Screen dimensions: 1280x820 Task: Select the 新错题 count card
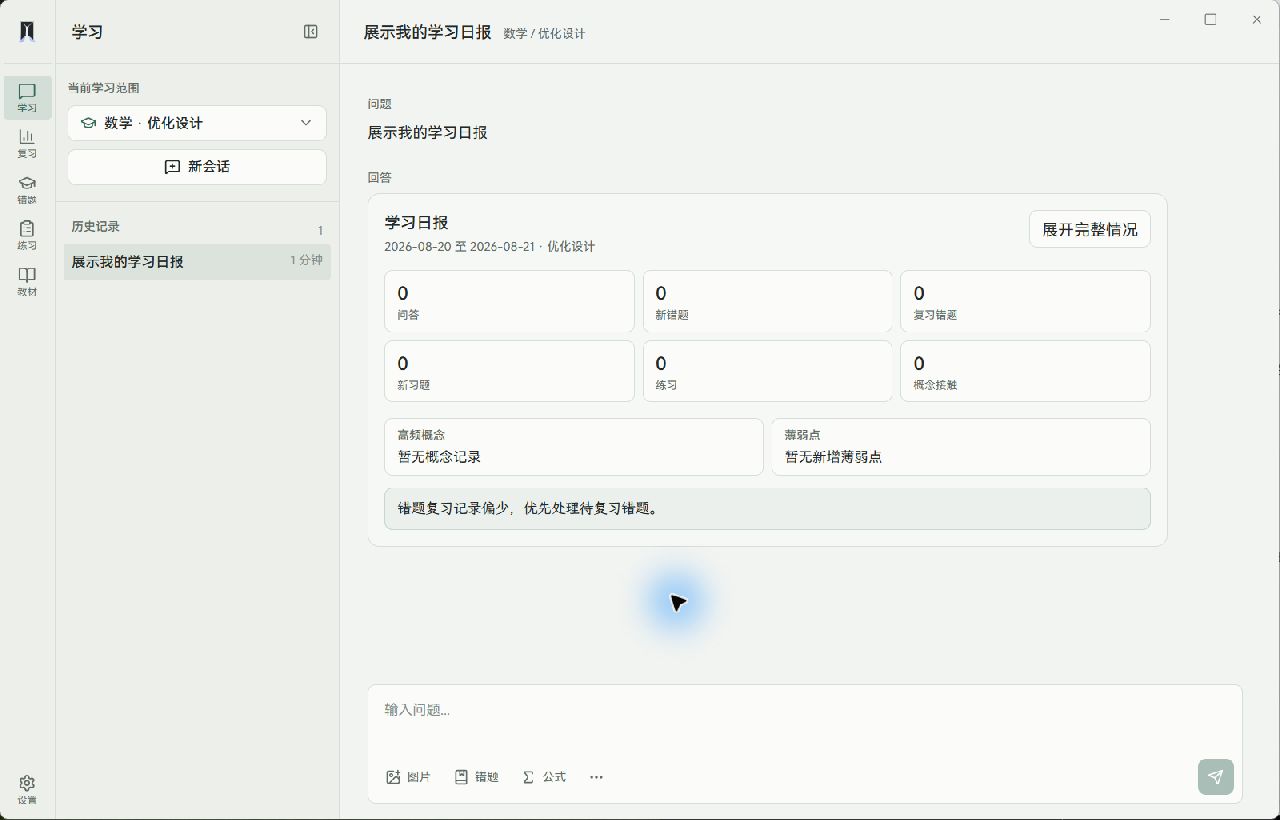pos(767,301)
